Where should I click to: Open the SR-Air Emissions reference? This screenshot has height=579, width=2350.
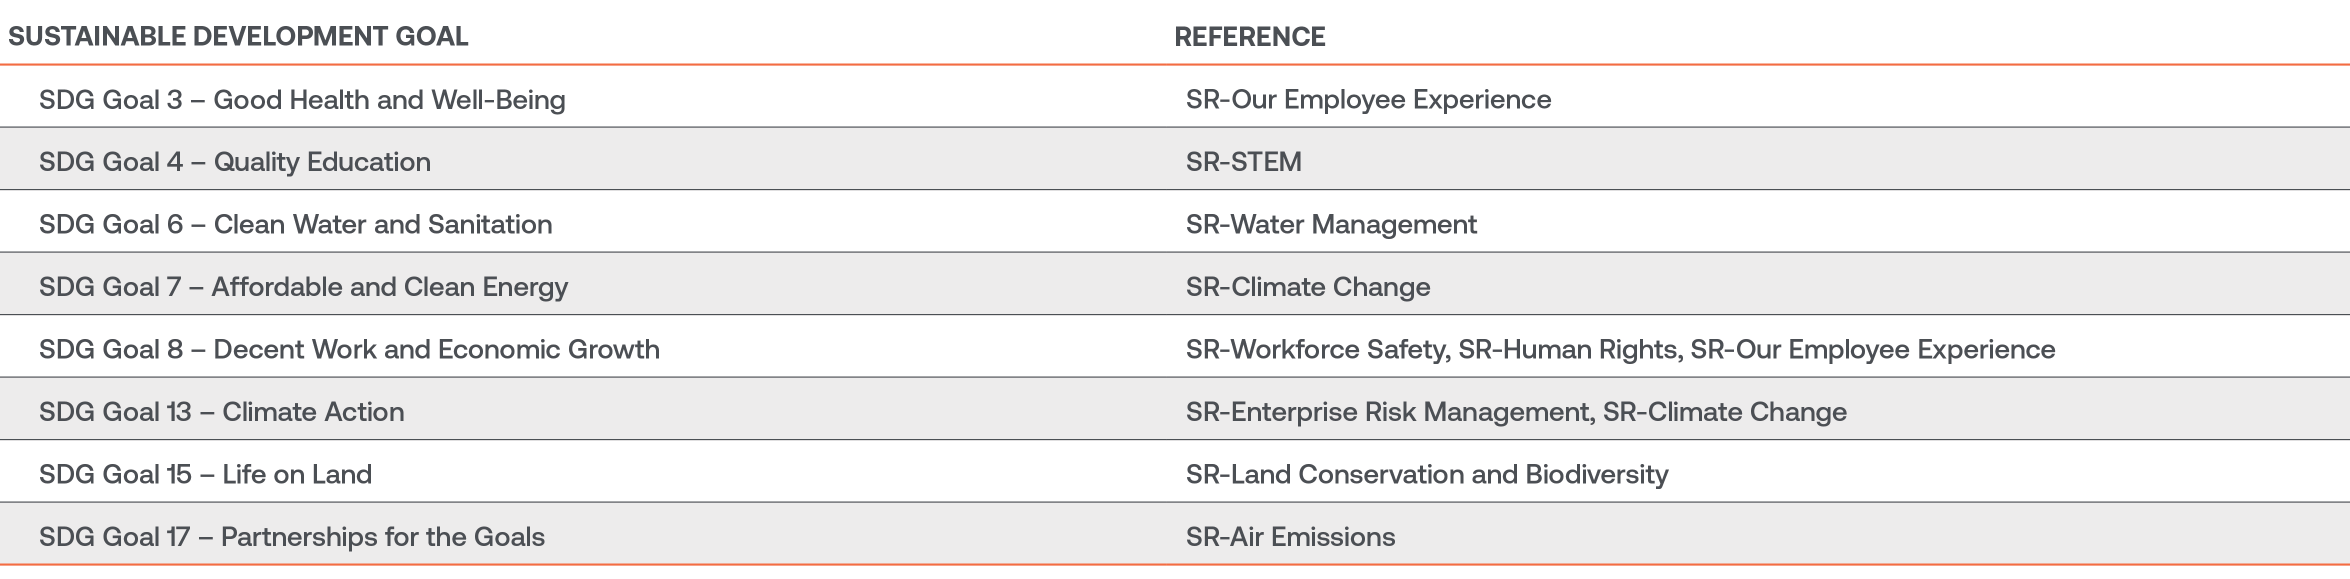coord(1290,537)
